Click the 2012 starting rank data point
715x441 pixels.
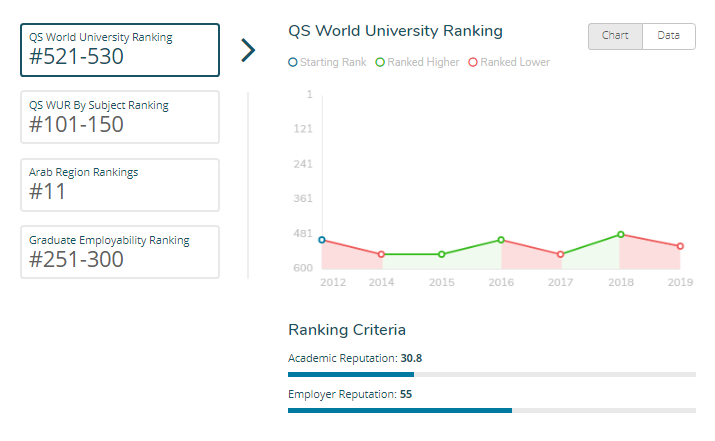tap(322, 240)
